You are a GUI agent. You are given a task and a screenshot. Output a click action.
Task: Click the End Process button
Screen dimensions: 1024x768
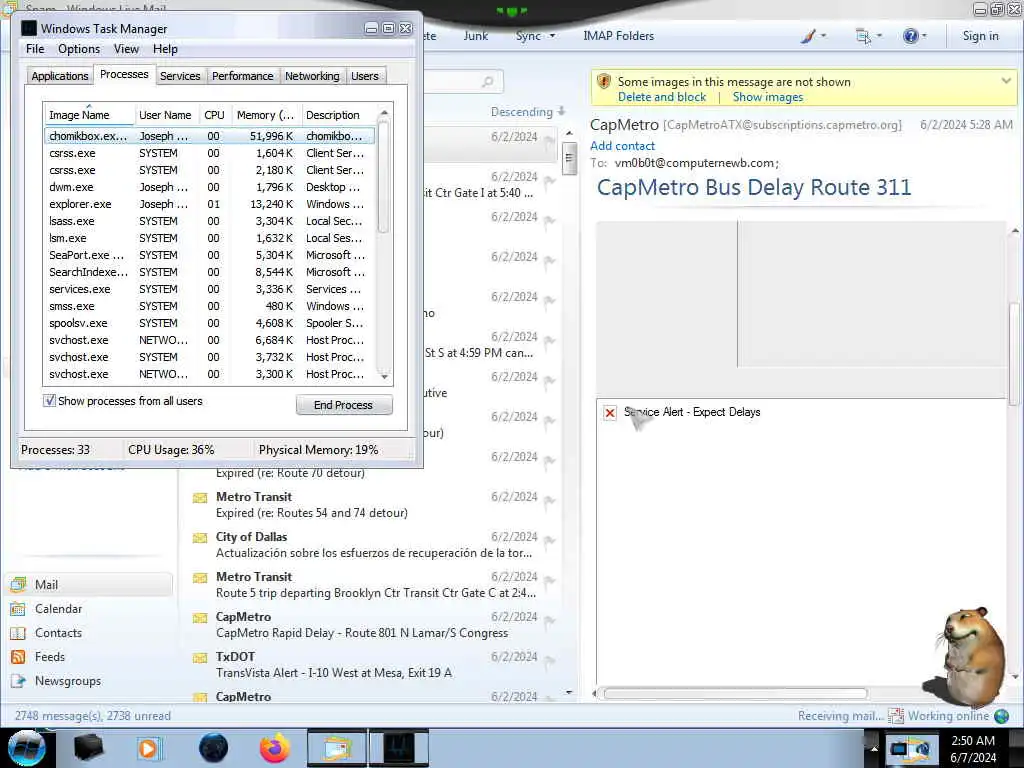pyautogui.click(x=344, y=405)
